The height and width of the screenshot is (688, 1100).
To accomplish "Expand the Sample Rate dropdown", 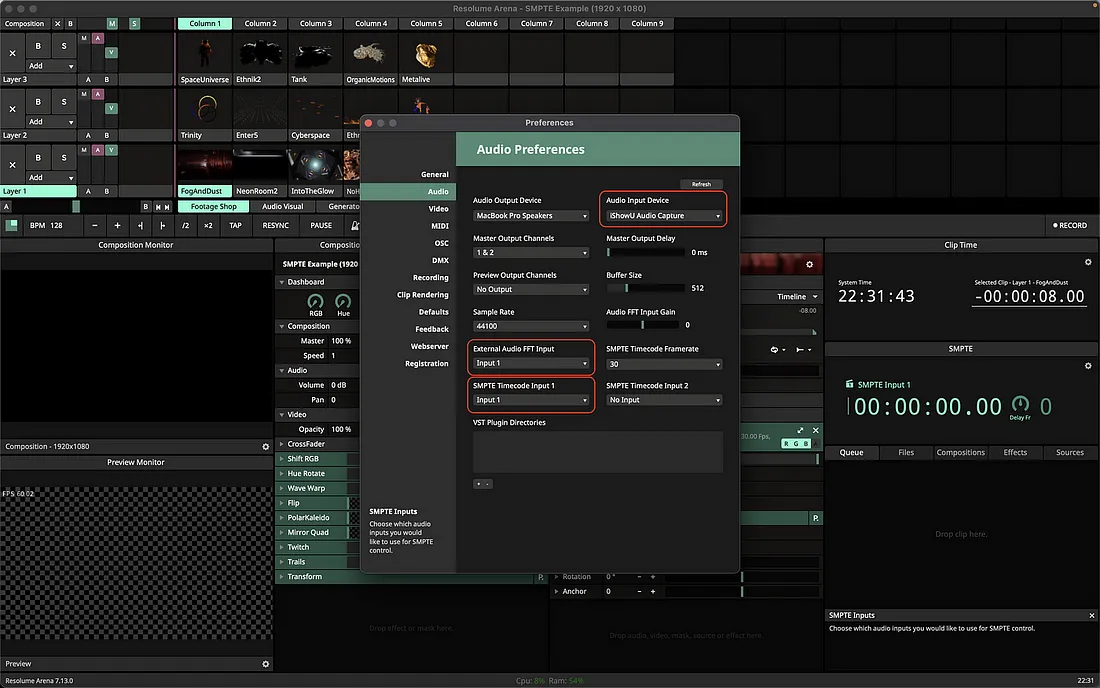I will click(531, 327).
